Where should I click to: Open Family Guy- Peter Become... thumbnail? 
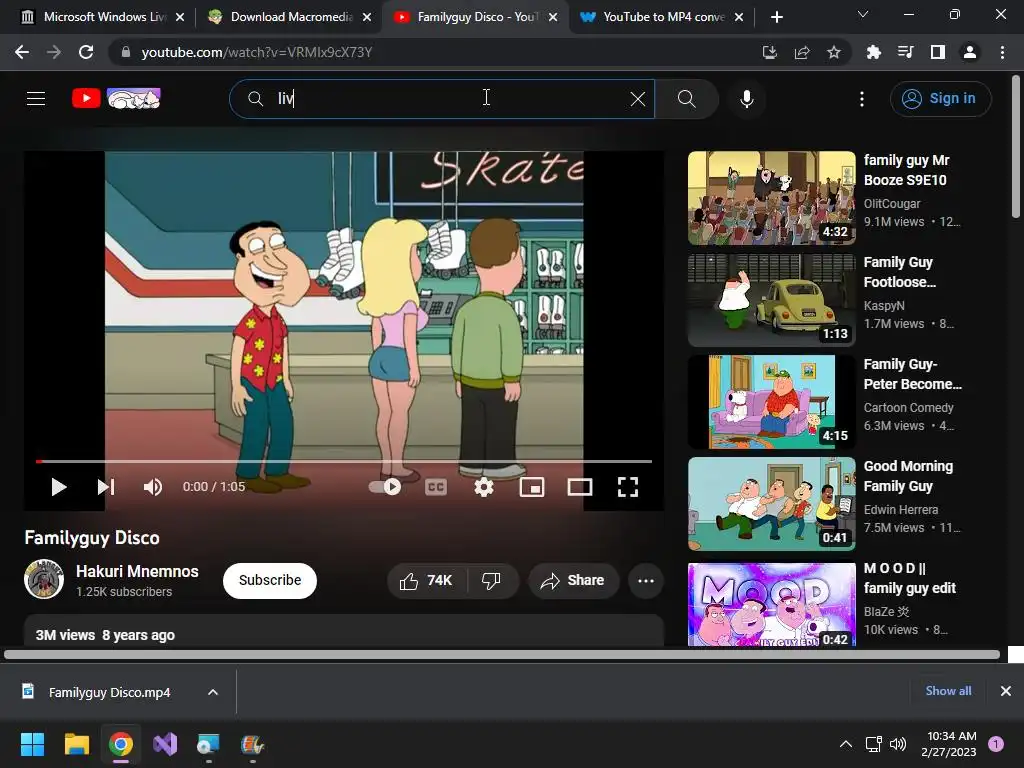coord(771,402)
